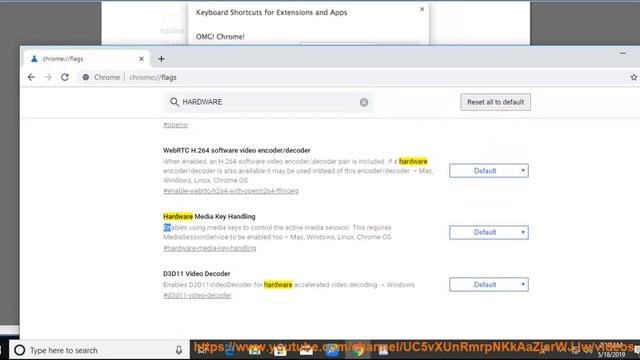Click the Cortana circle on the taskbar
Image resolution: width=640 pixels, height=360 pixels.
coord(20,350)
